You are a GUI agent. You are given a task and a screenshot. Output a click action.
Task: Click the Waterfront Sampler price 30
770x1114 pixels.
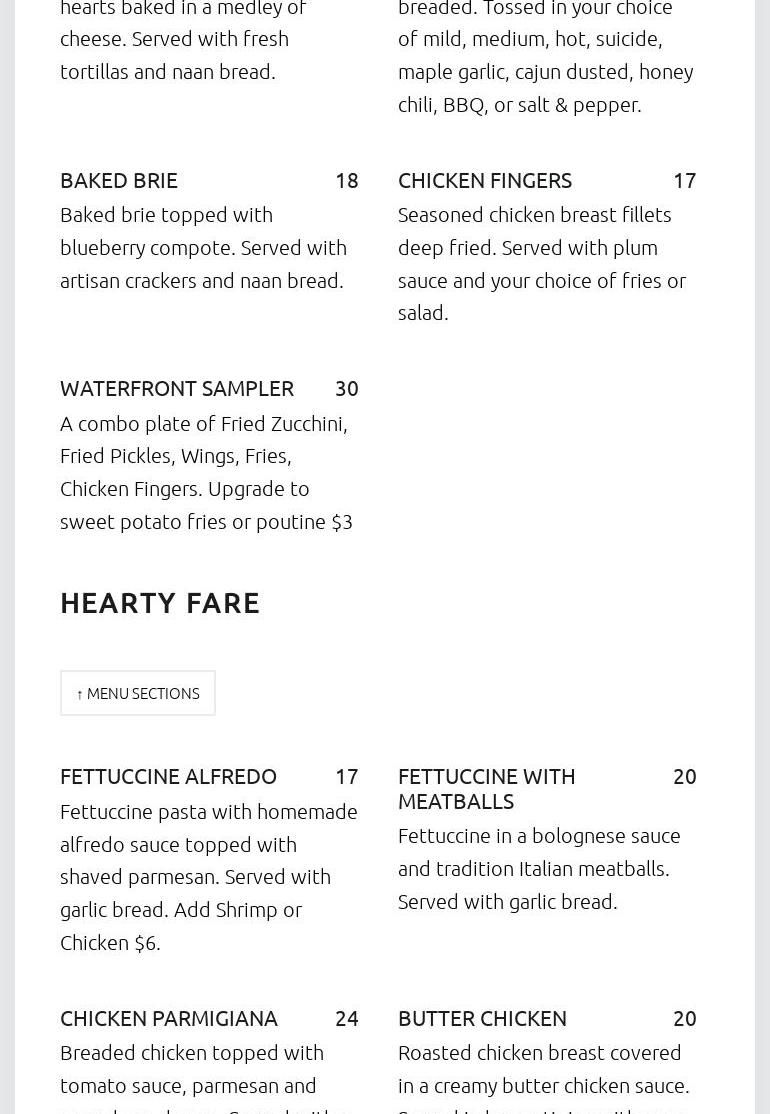point(346,388)
